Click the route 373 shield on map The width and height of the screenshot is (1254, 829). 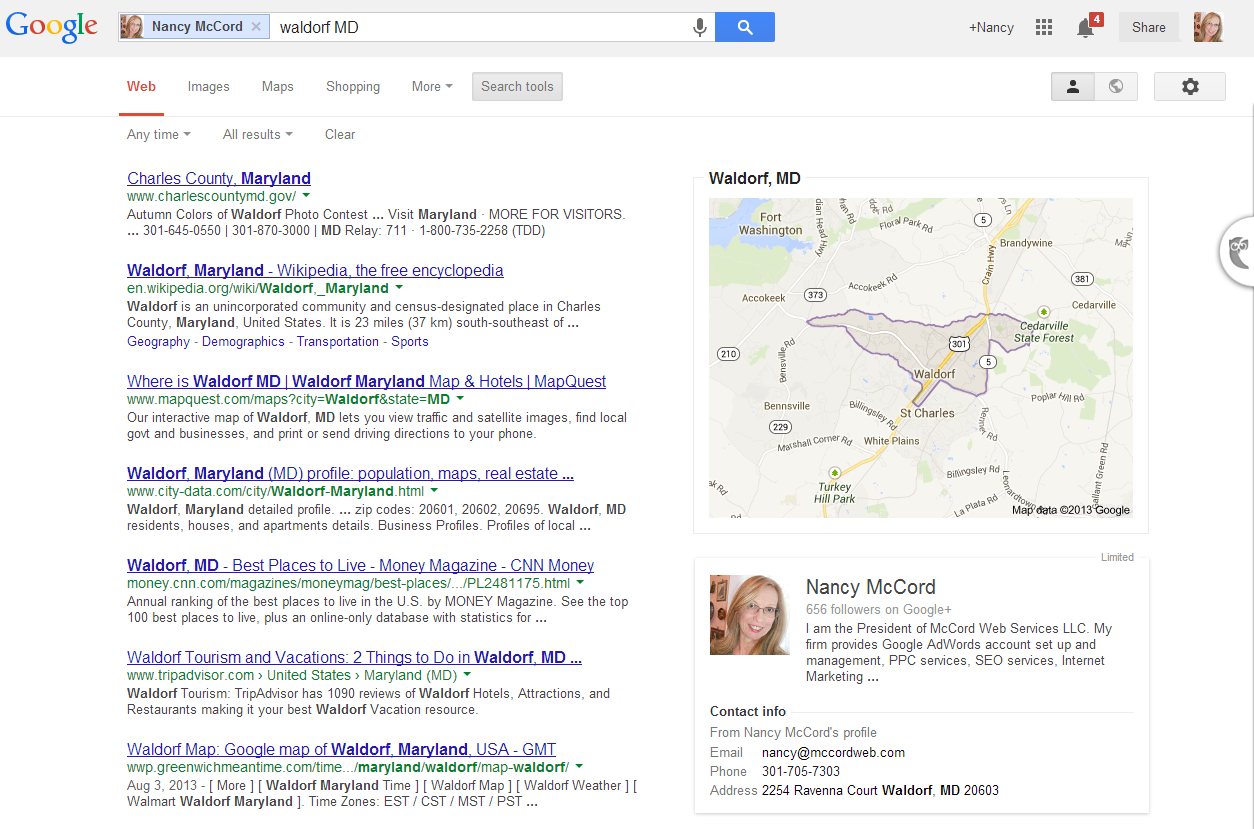[x=816, y=295]
